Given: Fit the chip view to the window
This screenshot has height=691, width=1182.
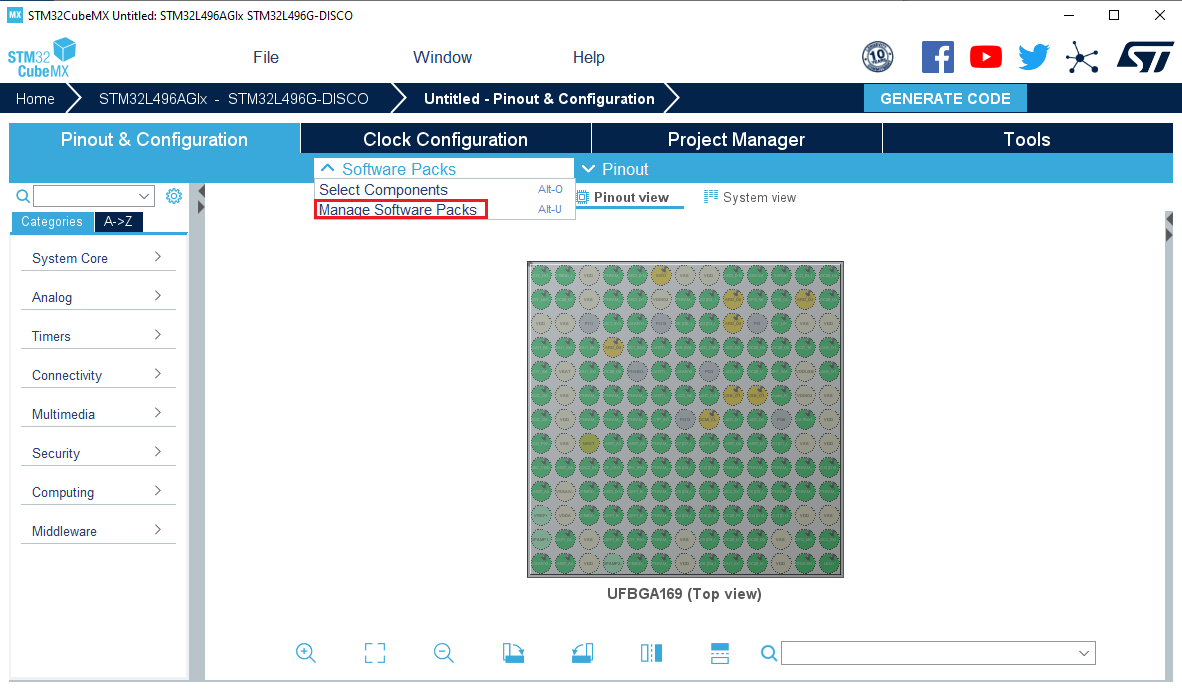Looking at the screenshot, I should click(x=375, y=653).
